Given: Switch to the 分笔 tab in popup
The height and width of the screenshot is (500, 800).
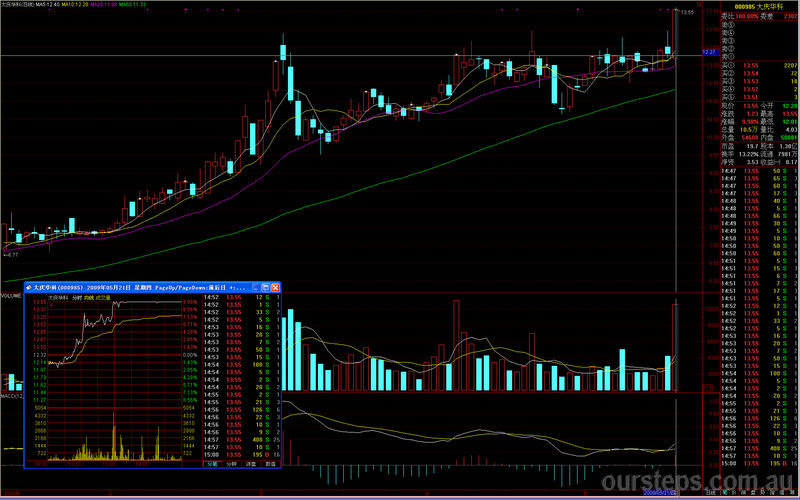Looking at the screenshot, I should (212, 464).
